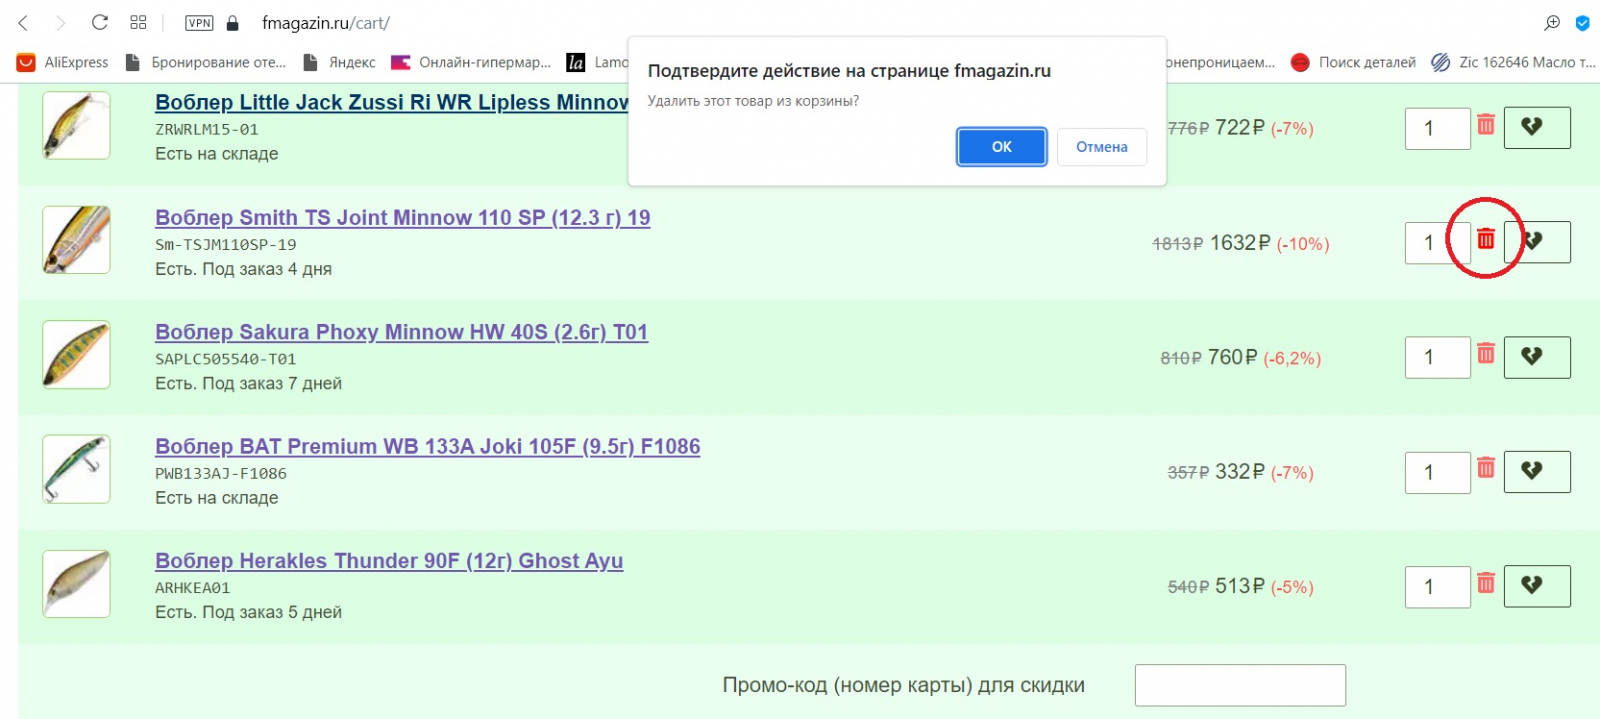Click the heart button in the Herakles Thunder row
Screen dimensions: 1600x719
[1537, 586]
